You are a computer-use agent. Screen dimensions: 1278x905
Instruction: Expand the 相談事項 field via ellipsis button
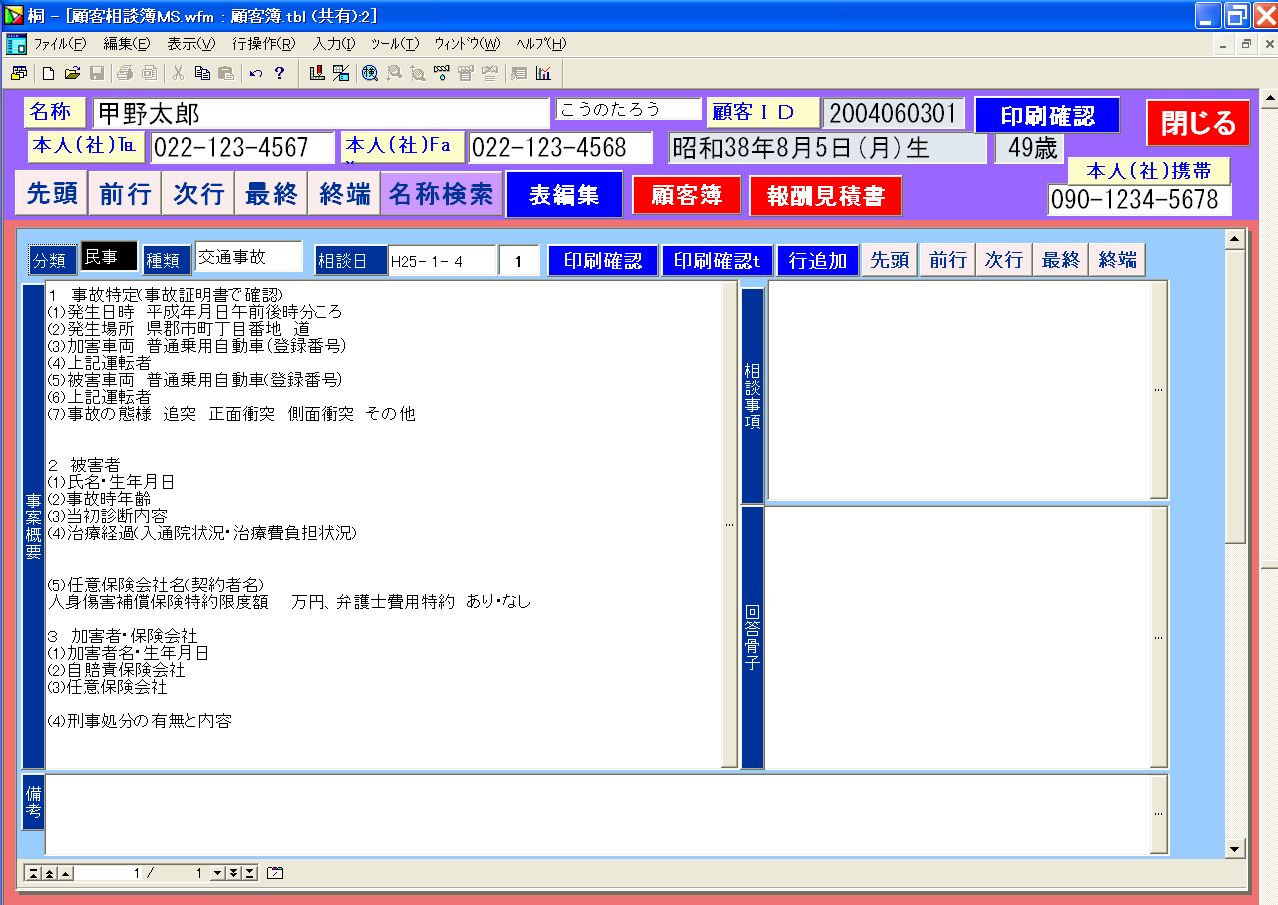point(1158,390)
